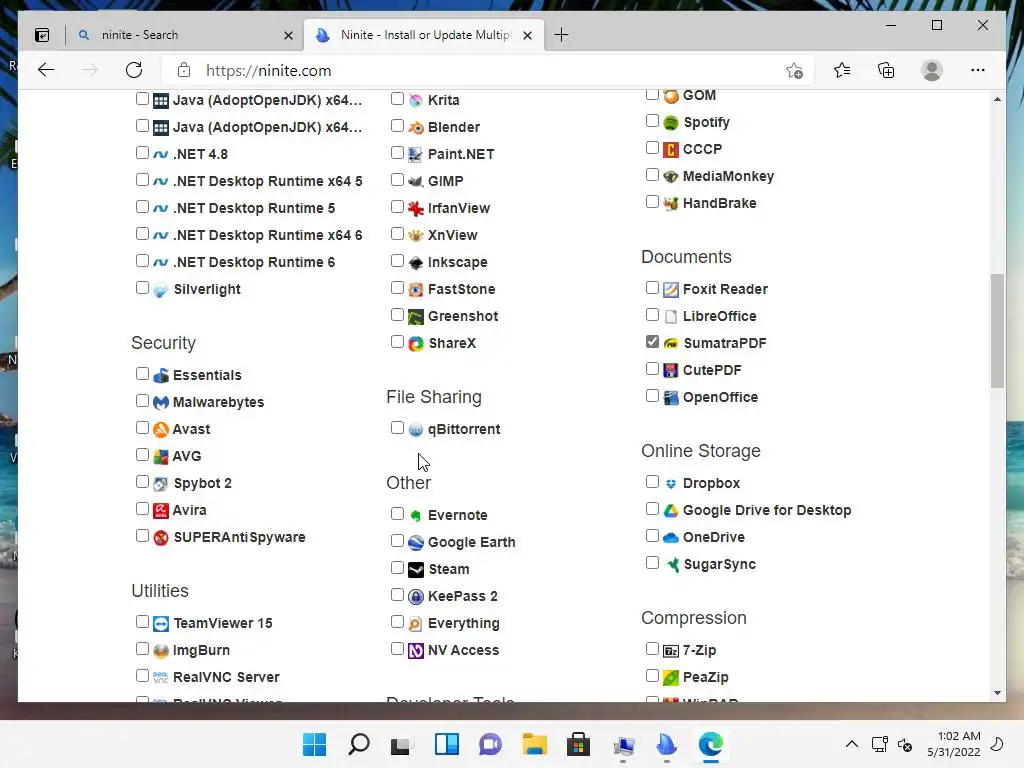
Task: Click the Krita app icon
Action: coord(416,101)
